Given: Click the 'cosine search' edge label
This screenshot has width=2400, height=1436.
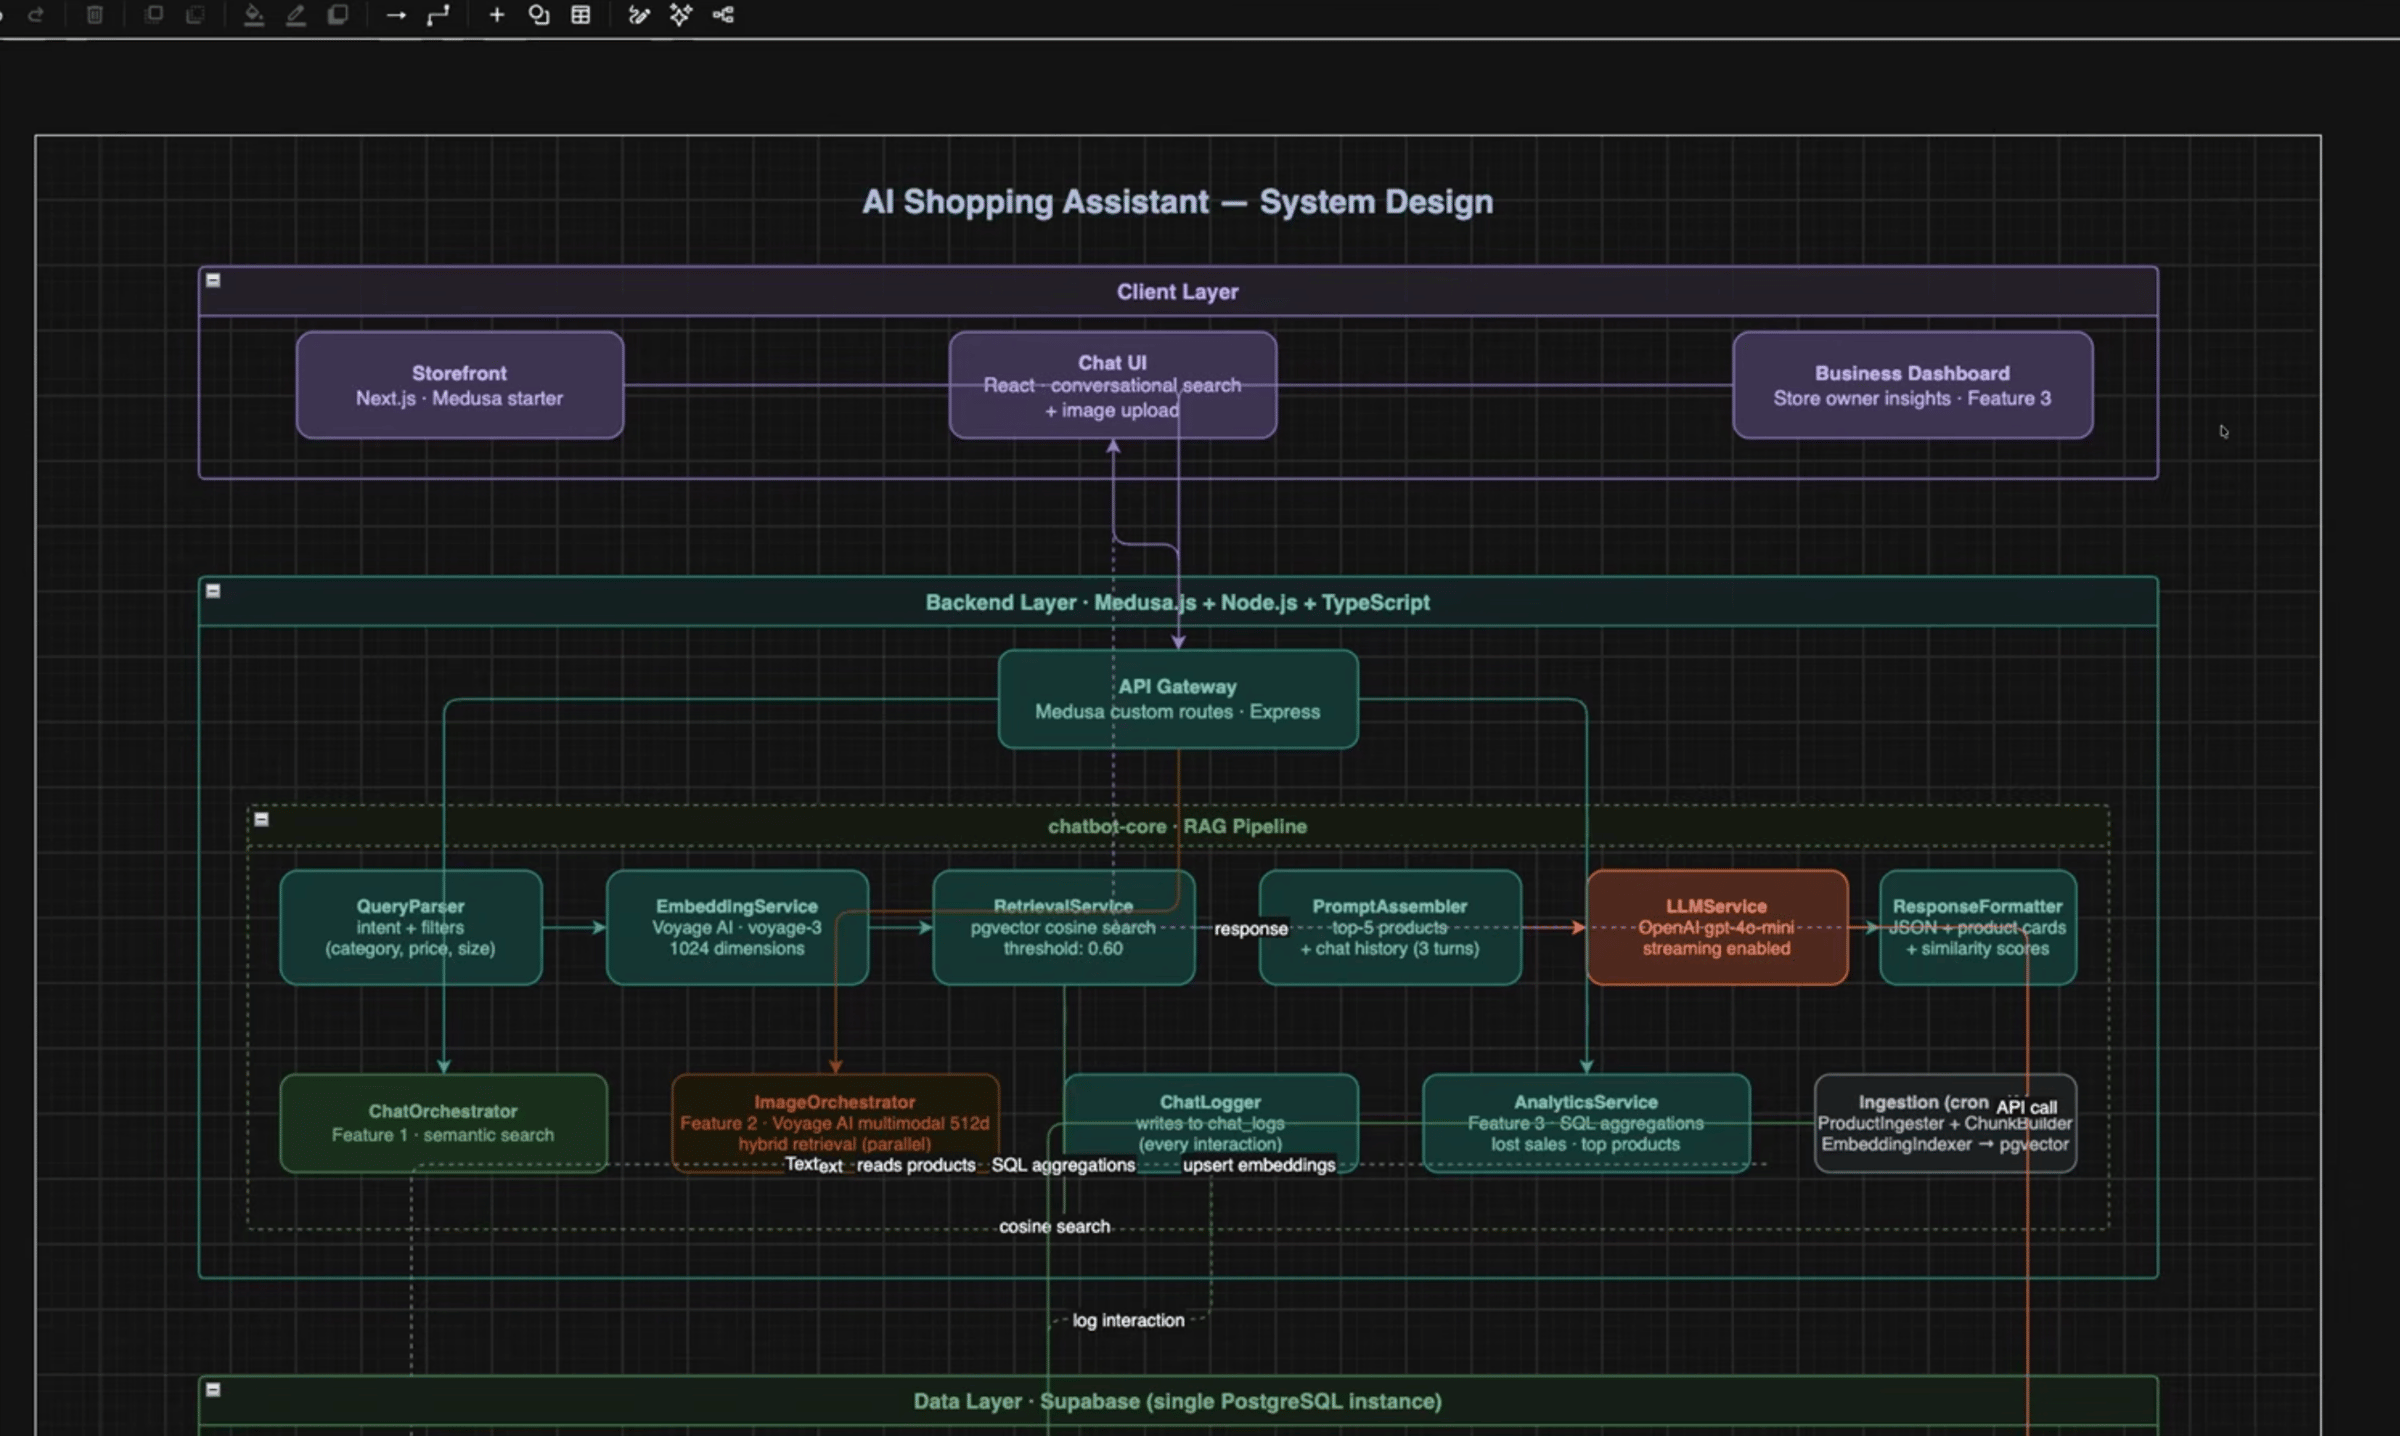Looking at the screenshot, I should pos(1055,1226).
